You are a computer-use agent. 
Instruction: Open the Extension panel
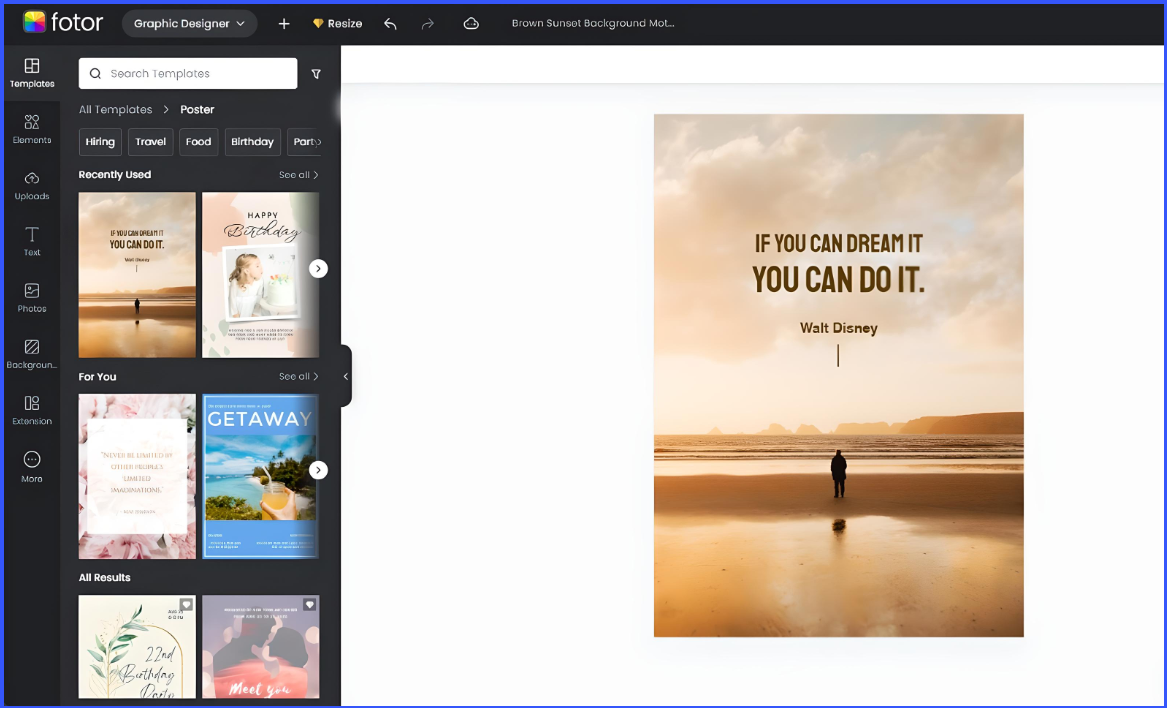point(32,410)
